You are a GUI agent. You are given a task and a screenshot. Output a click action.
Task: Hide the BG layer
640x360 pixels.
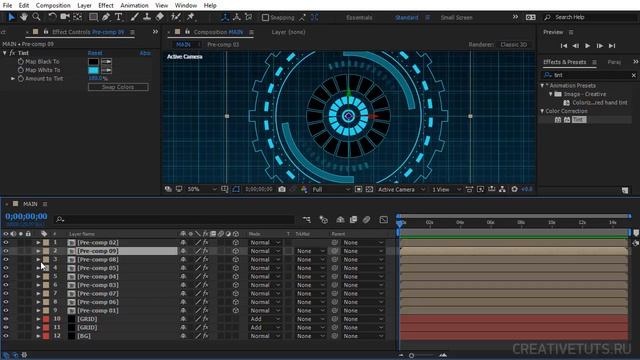(x=6, y=336)
